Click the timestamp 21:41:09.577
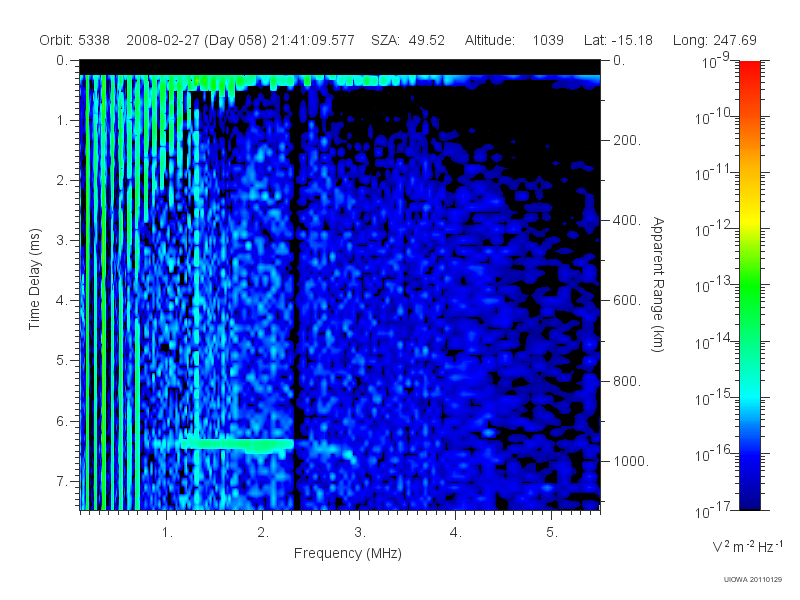 point(313,40)
